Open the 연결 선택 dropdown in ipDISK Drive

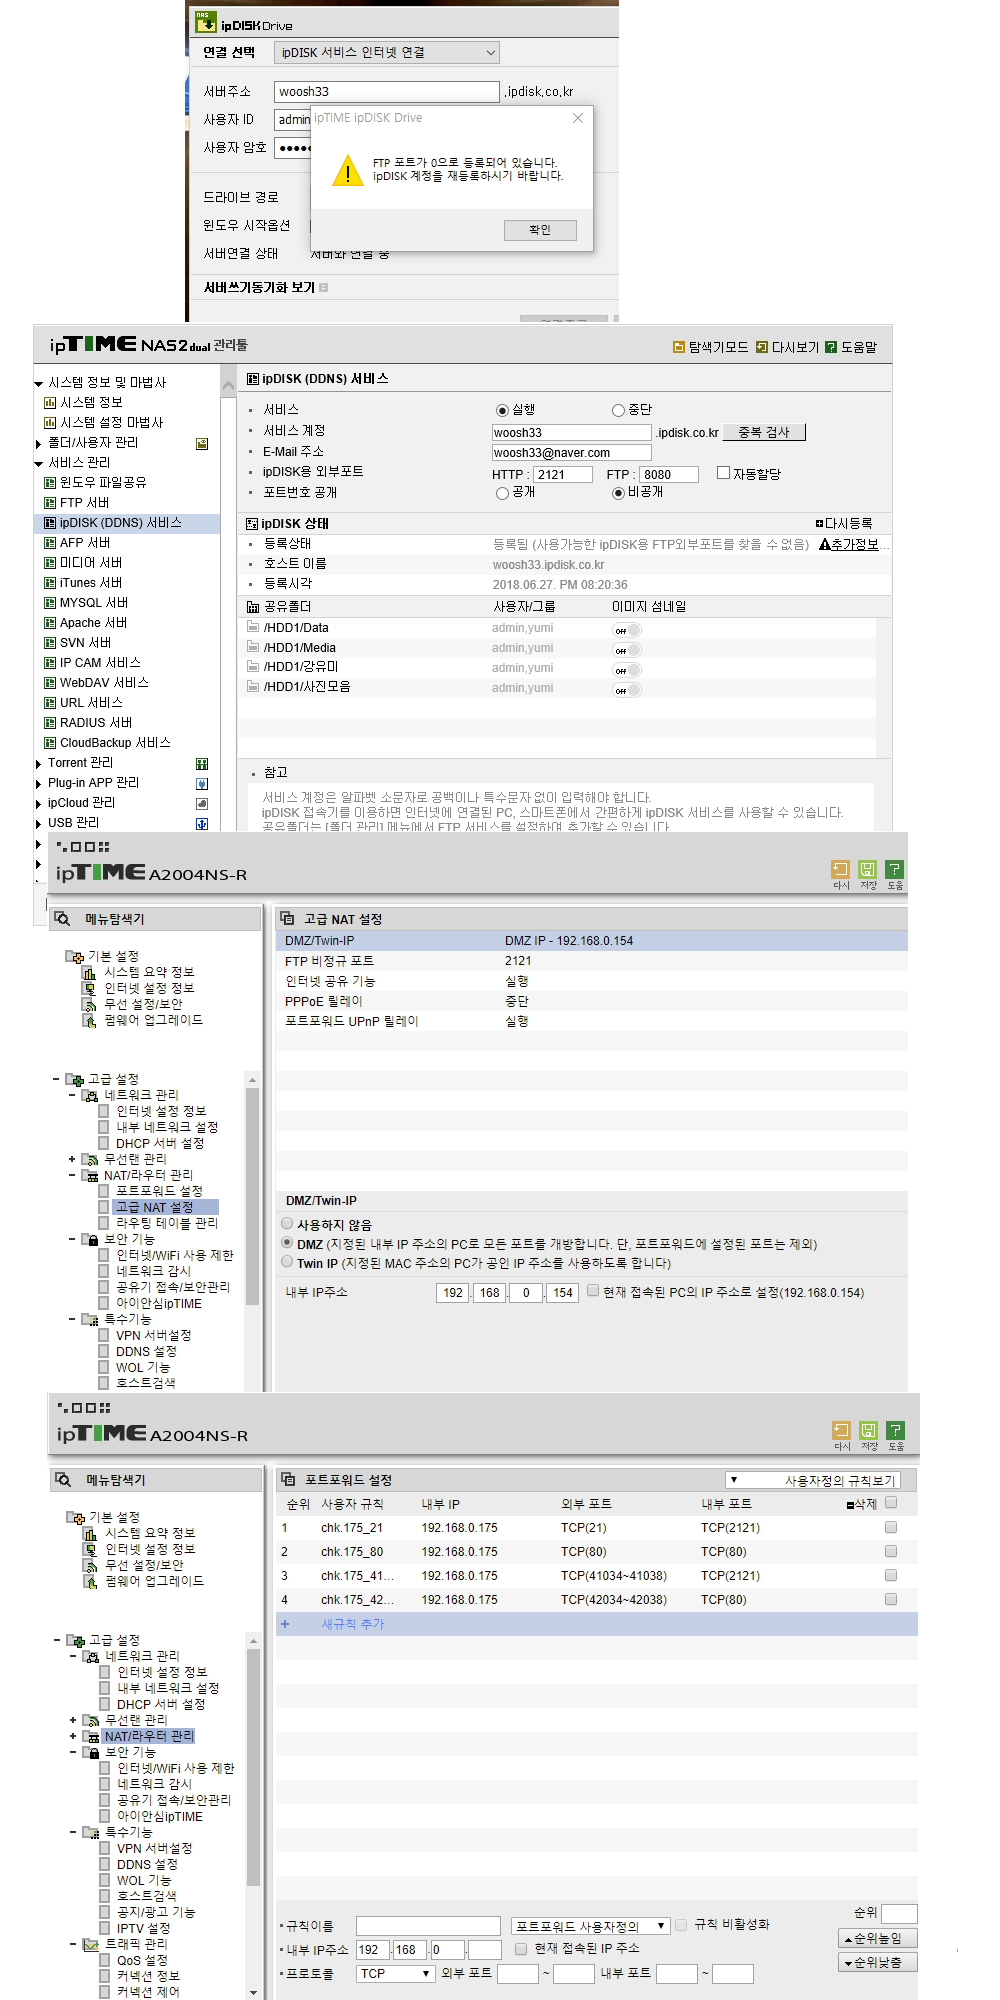(x=386, y=53)
